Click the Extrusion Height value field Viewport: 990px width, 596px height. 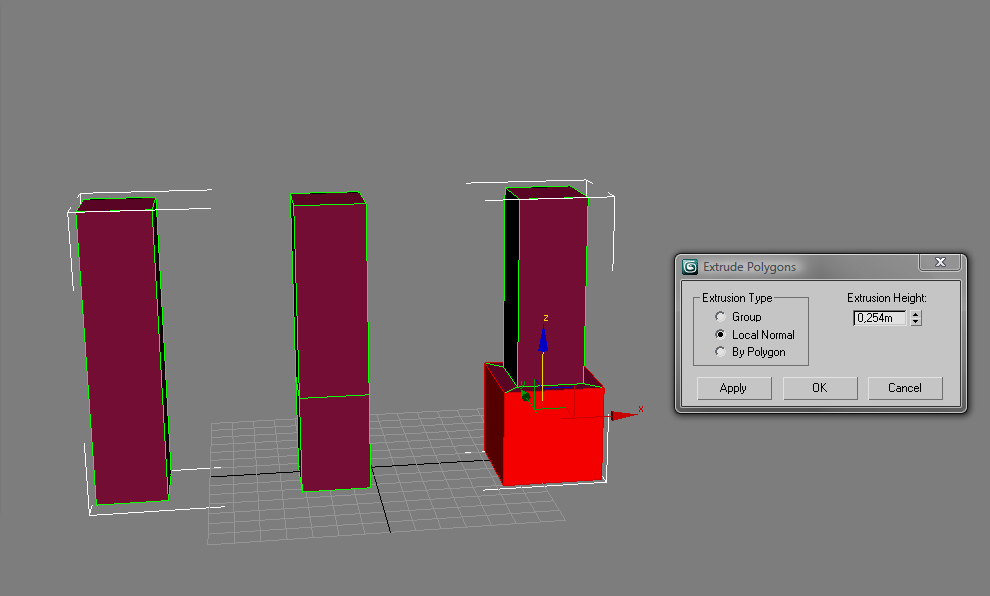click(x=879, y=318)
